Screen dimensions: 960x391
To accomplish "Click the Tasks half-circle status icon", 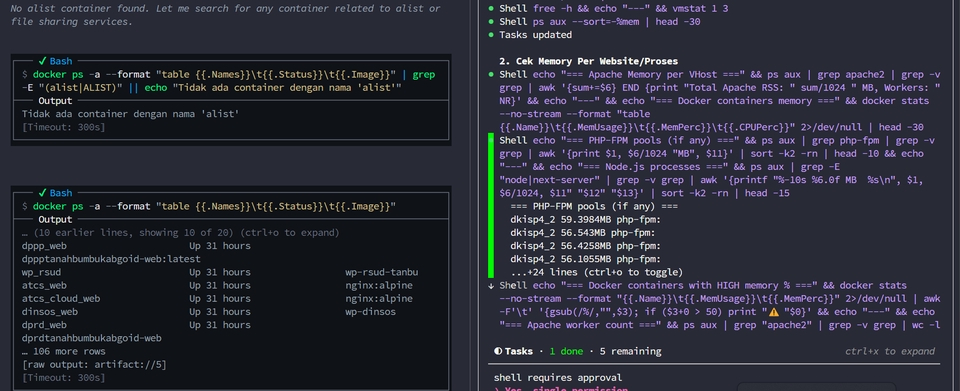I will (x=498, y=351).
